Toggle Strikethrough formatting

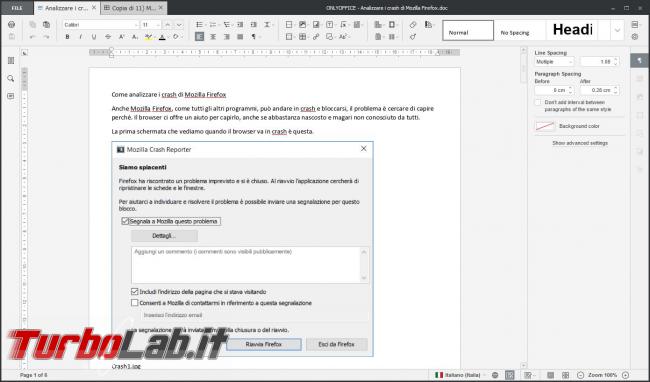click(x=108, y=37)
